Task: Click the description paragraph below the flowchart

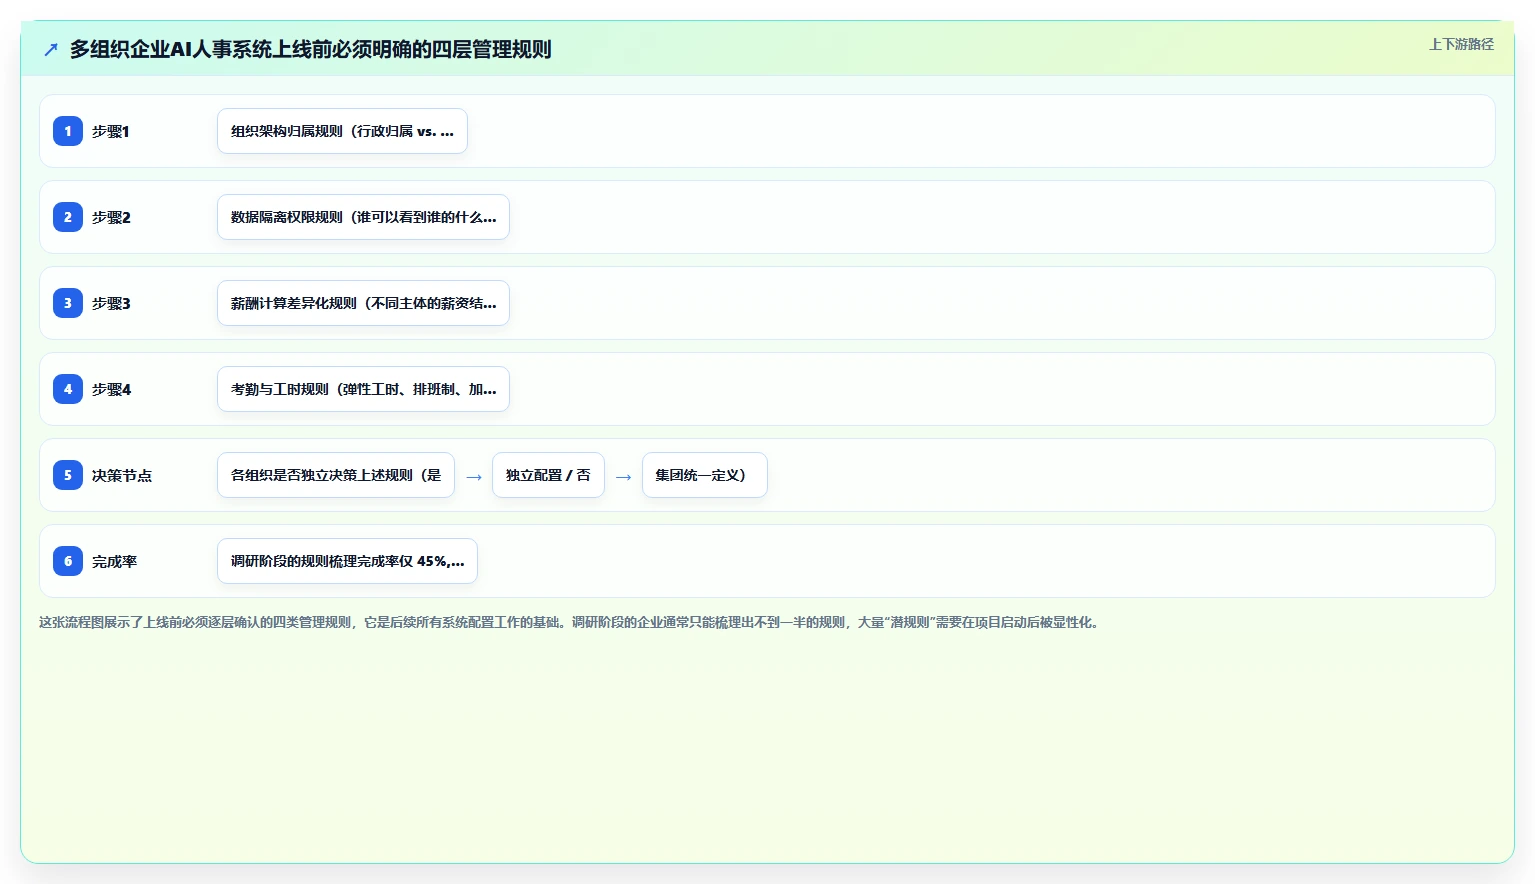Action: [571, 622]
